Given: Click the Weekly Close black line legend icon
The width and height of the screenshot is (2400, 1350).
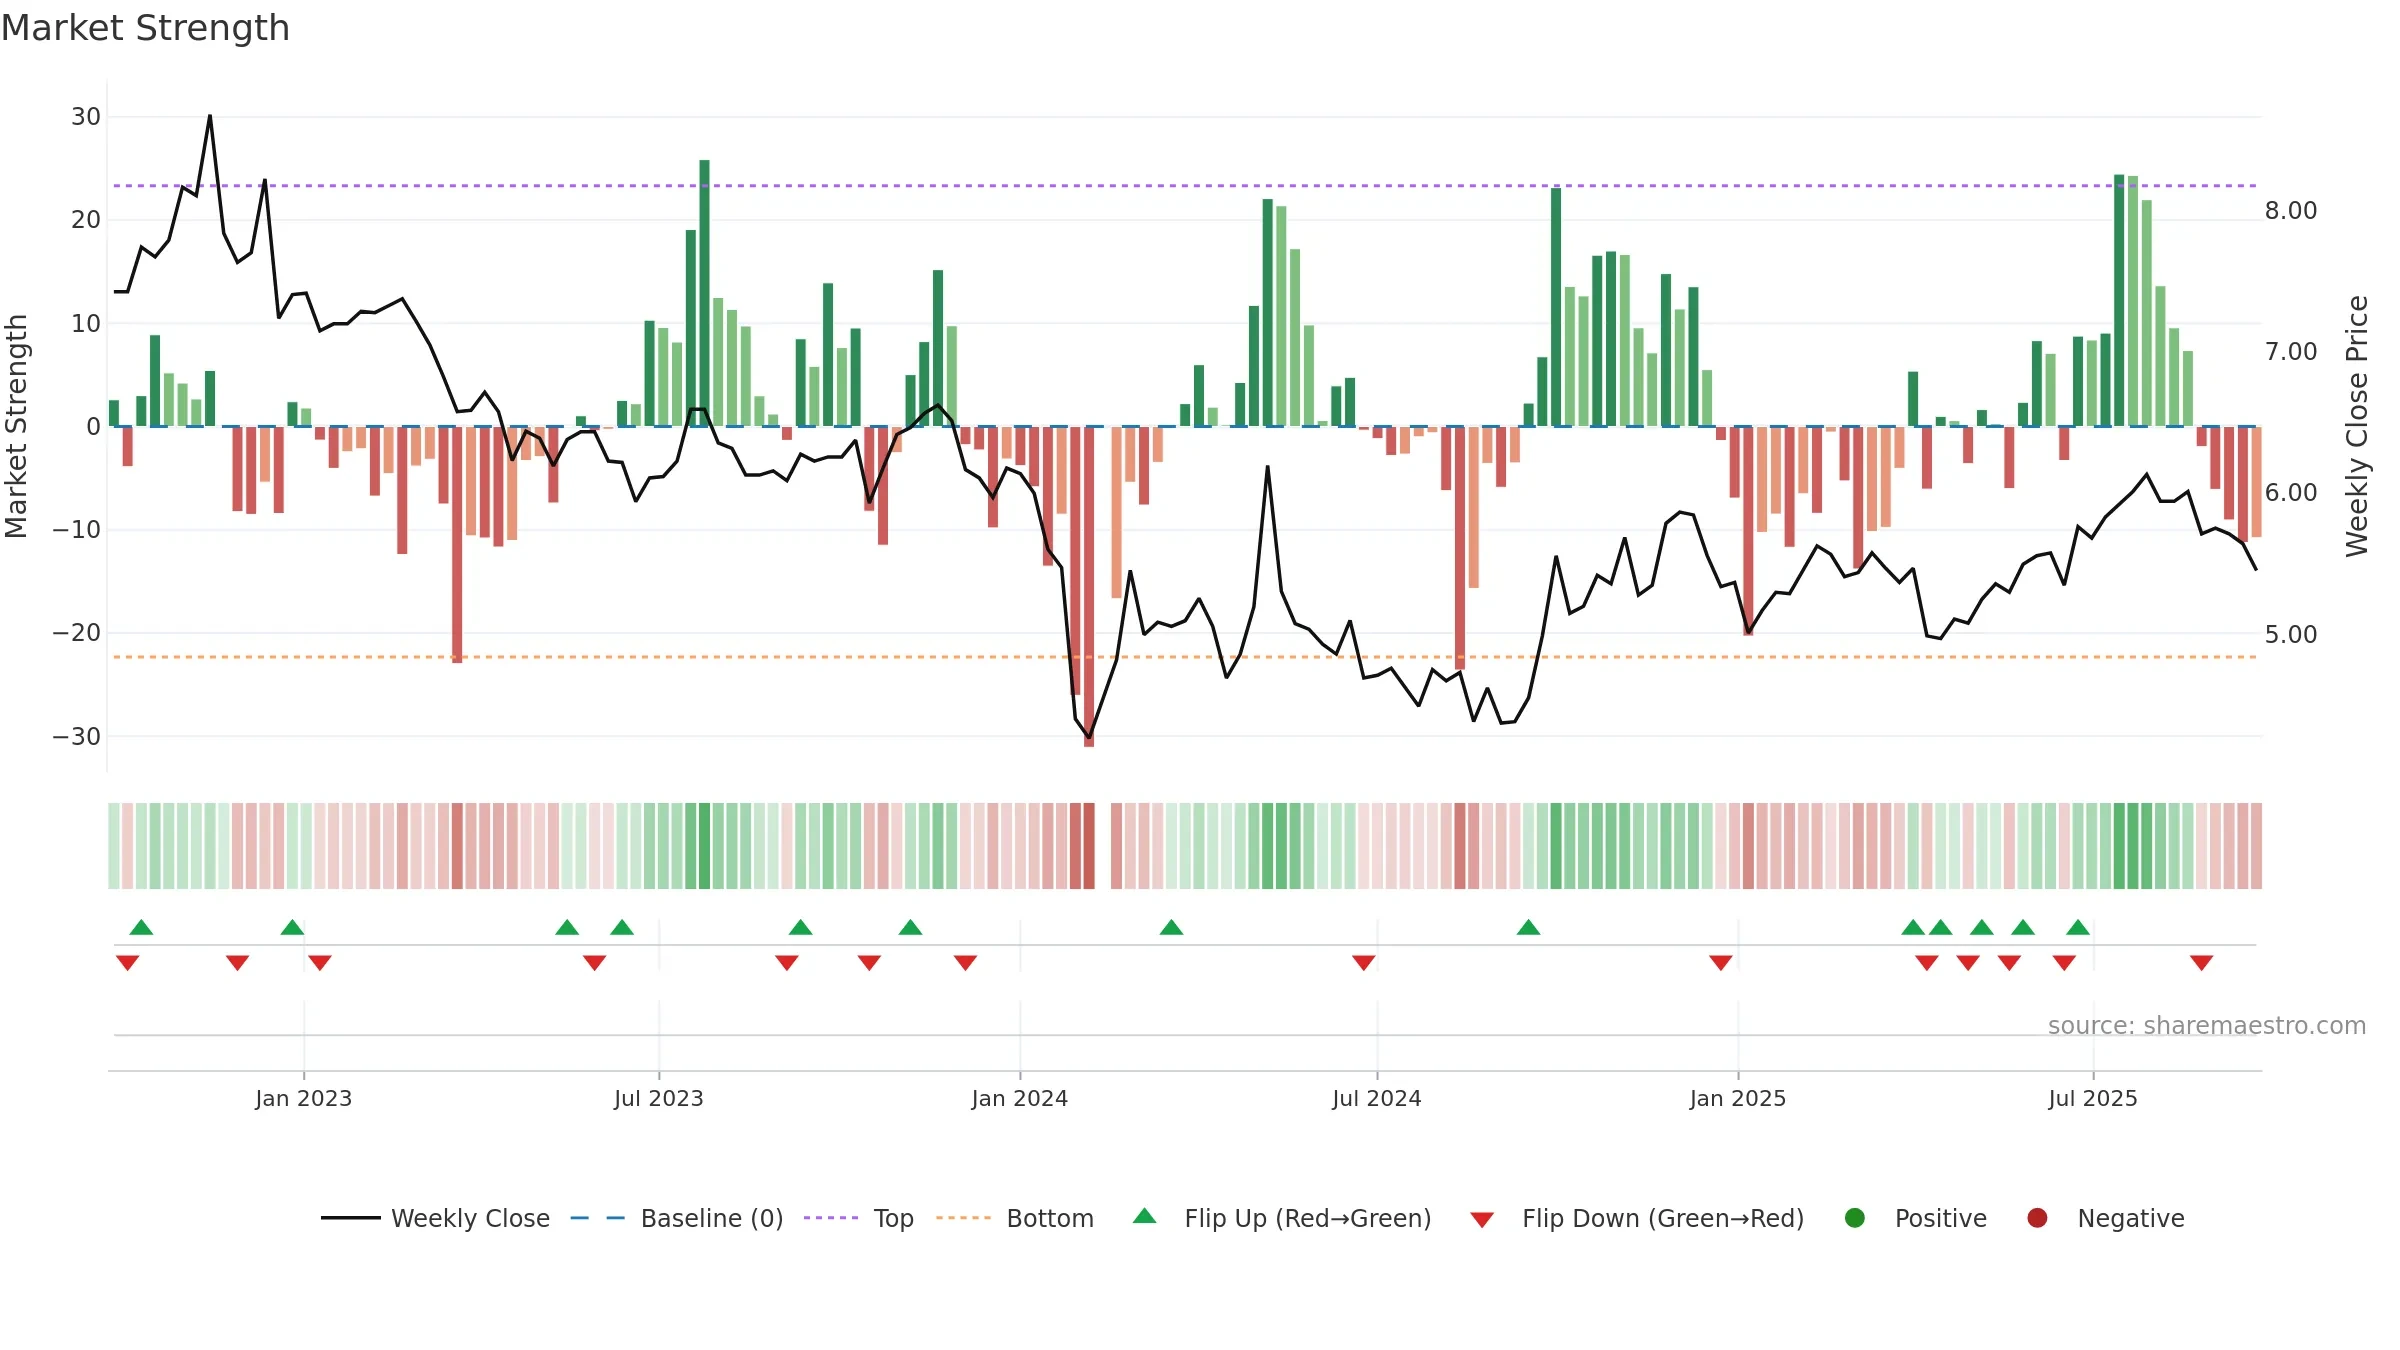Looking at the screenshot, I should pos(350,1218).
